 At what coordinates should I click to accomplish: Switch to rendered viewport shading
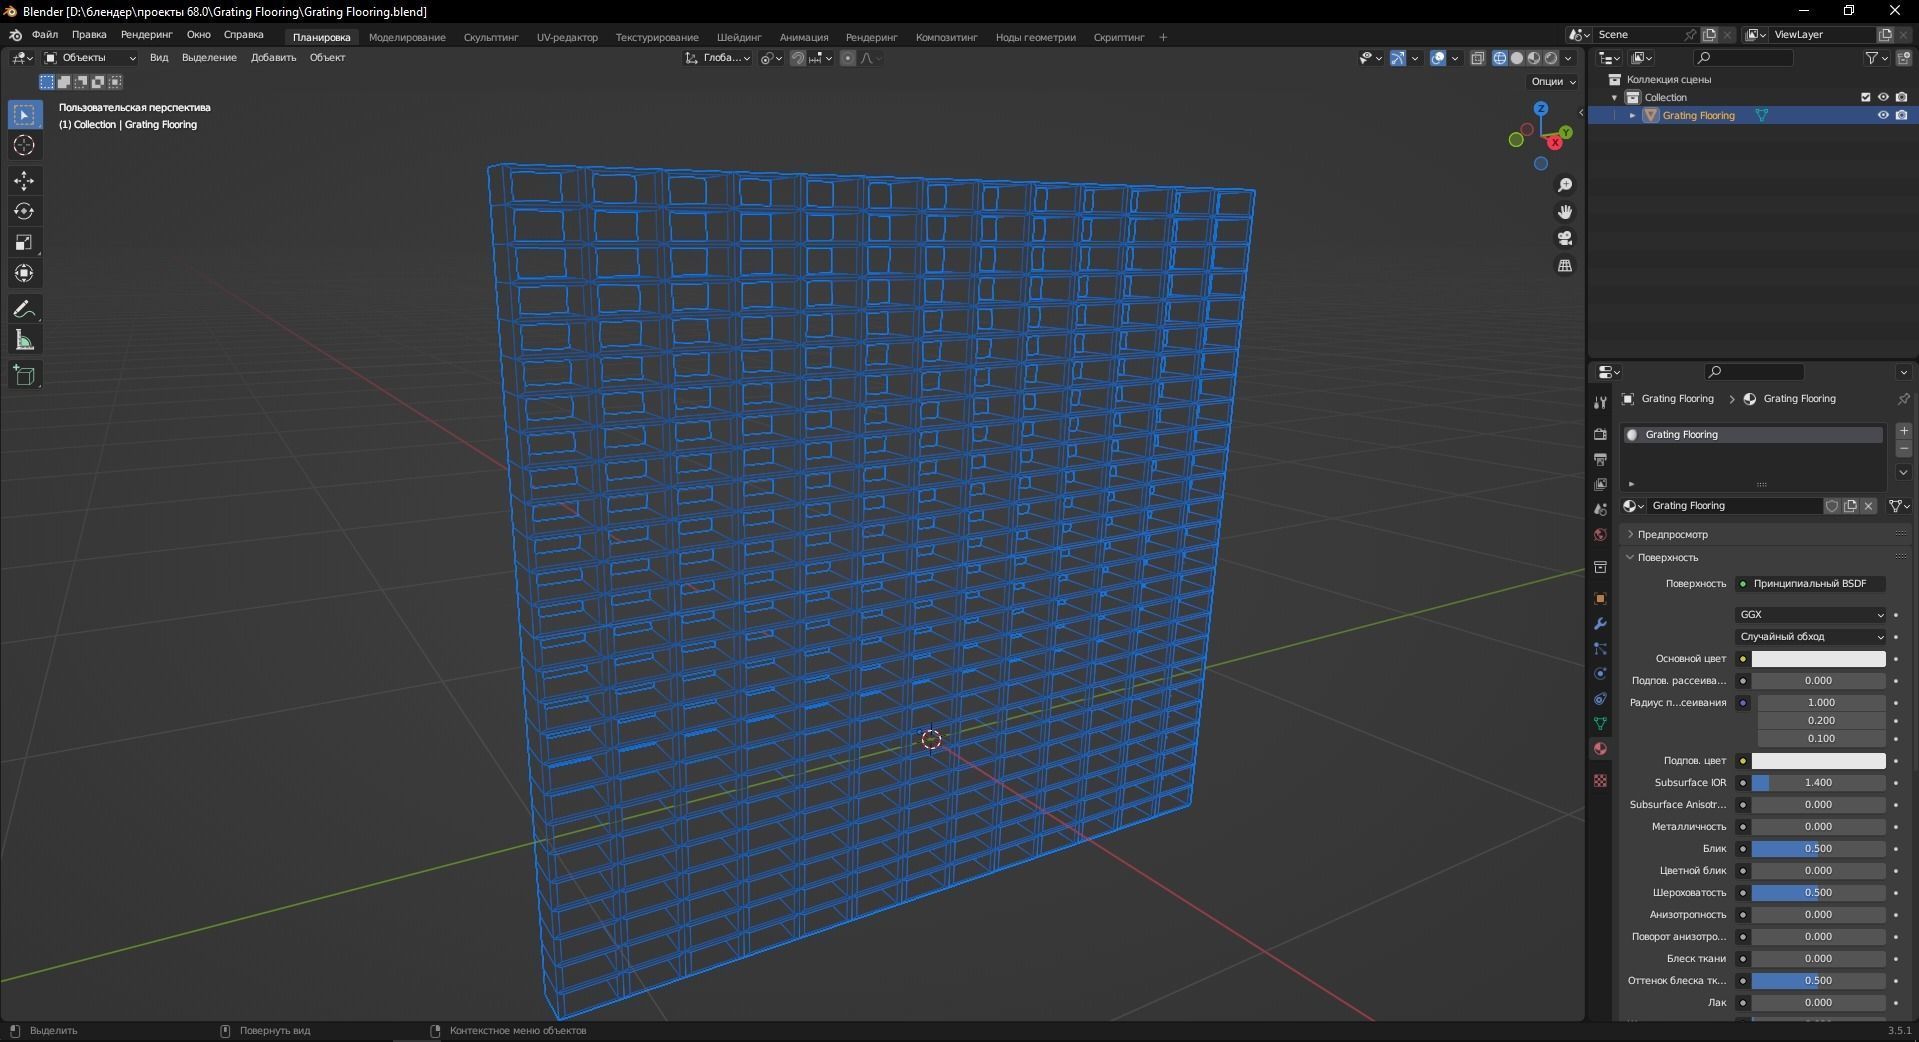pyautogui.click(x=1551, y=58)
